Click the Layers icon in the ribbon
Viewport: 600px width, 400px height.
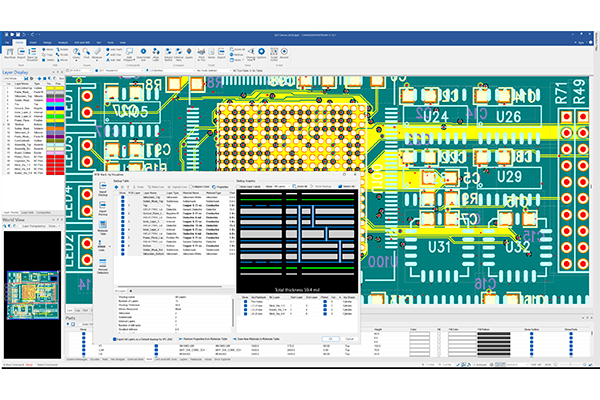189,53
